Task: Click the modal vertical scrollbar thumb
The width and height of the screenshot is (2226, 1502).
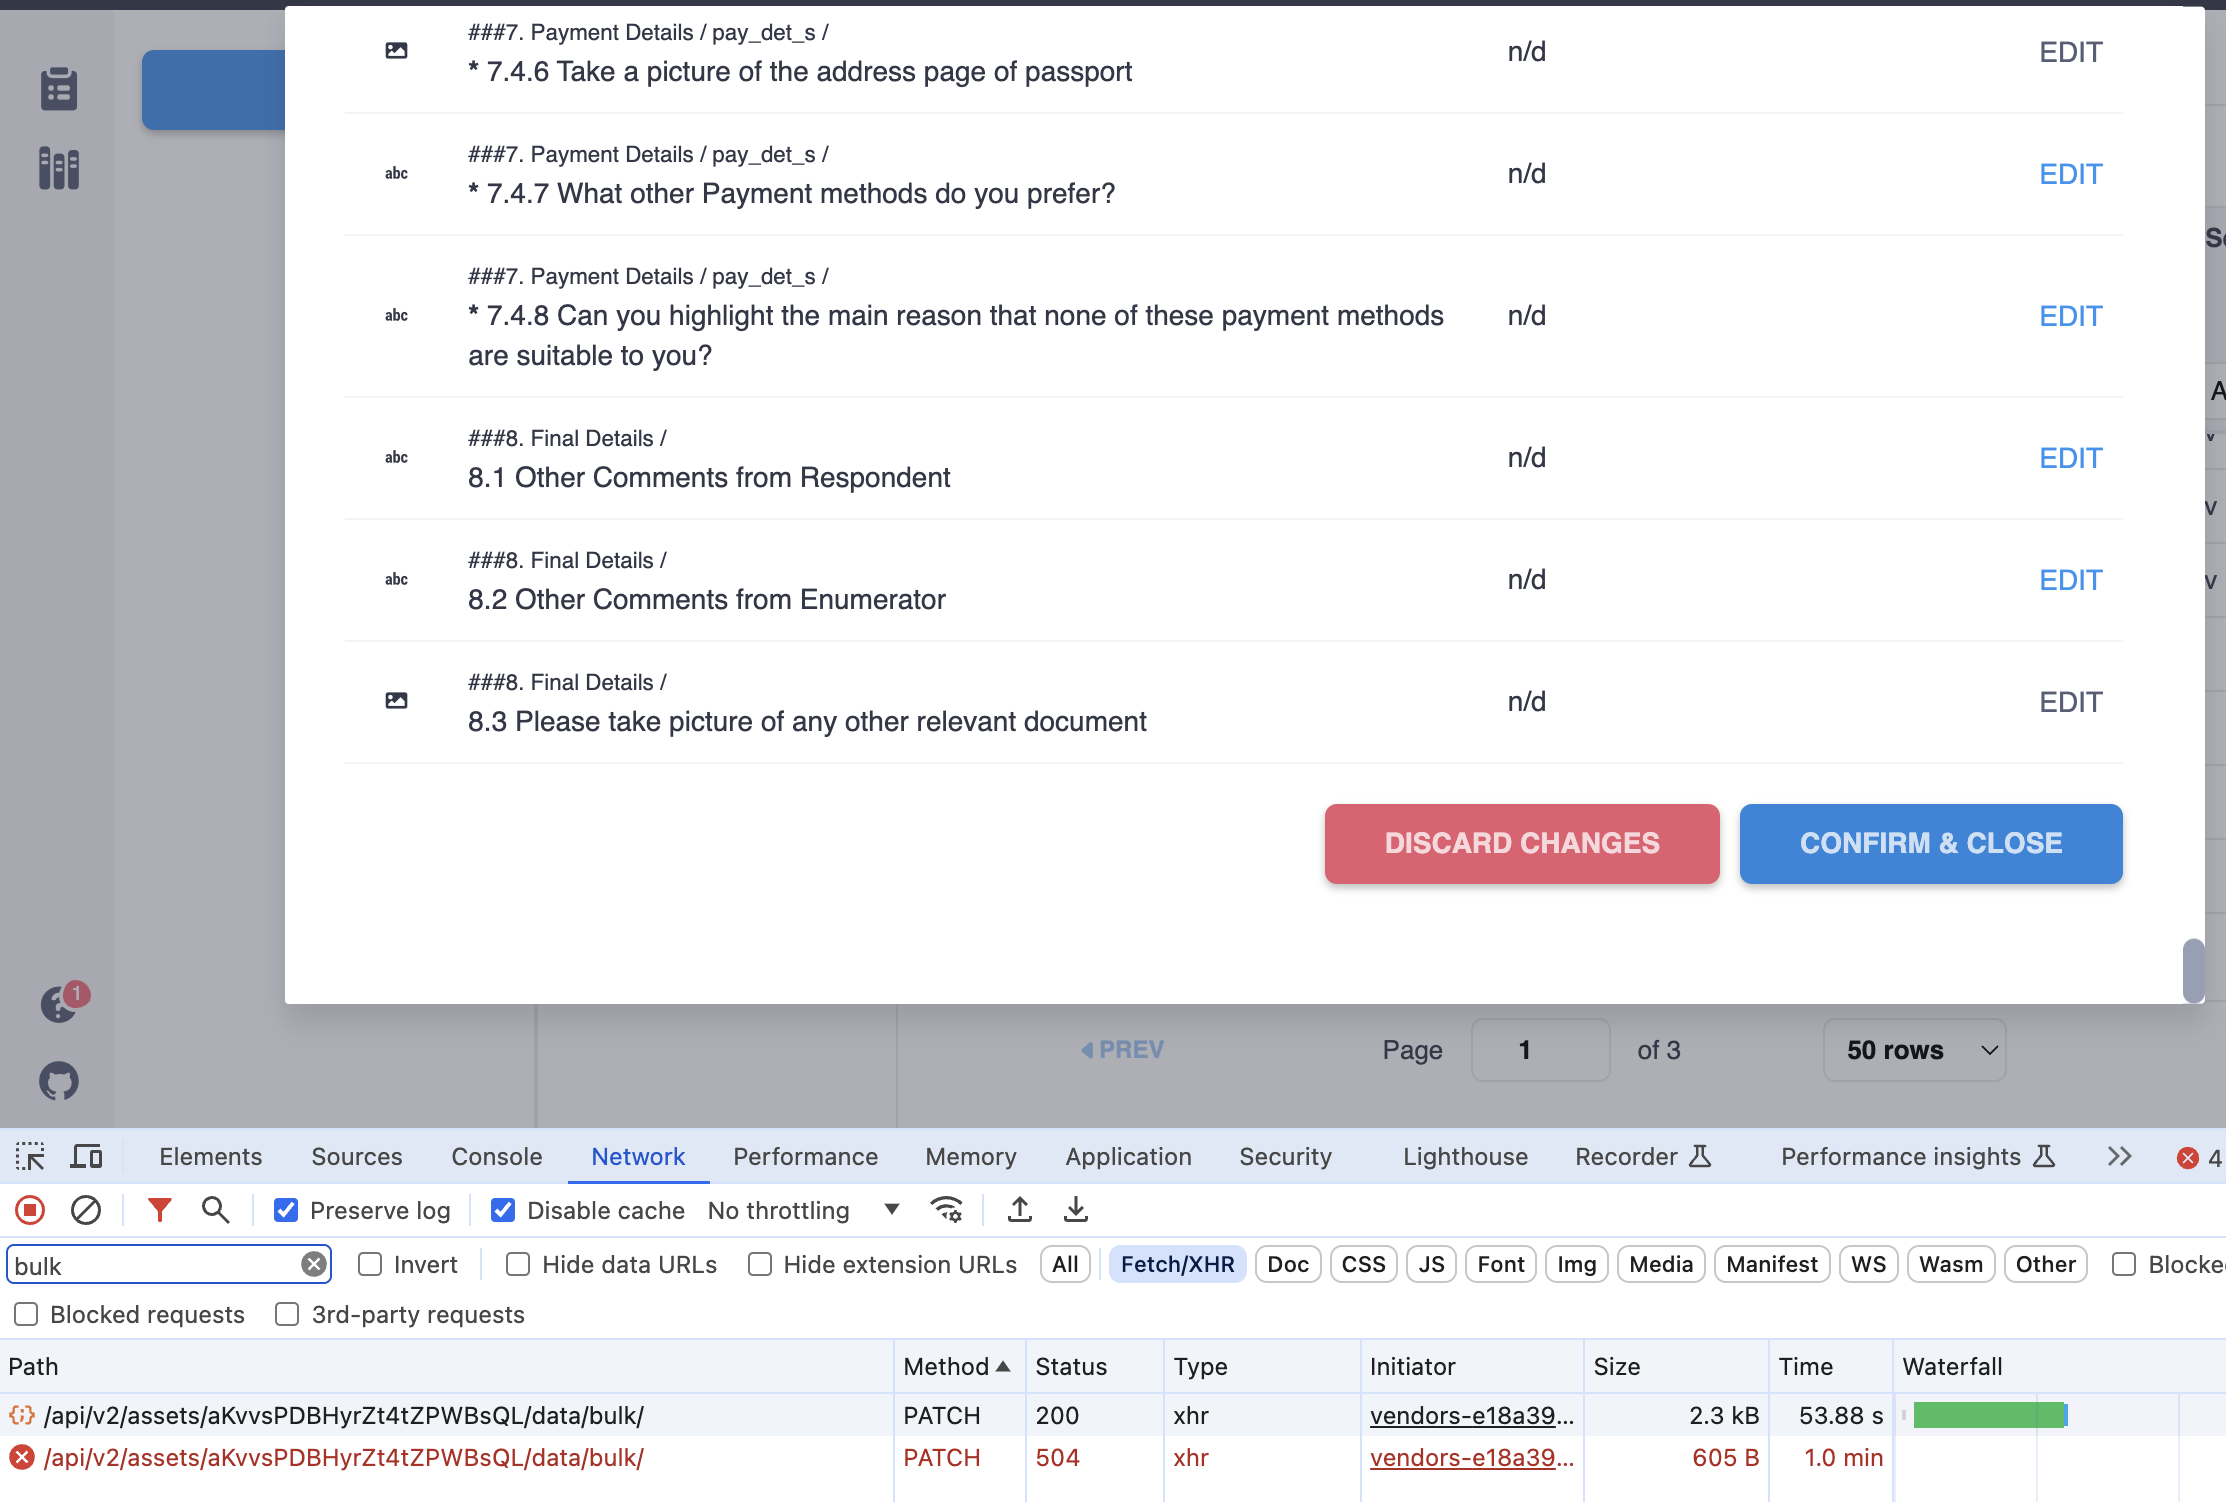Action: (x=2193, y=969)
